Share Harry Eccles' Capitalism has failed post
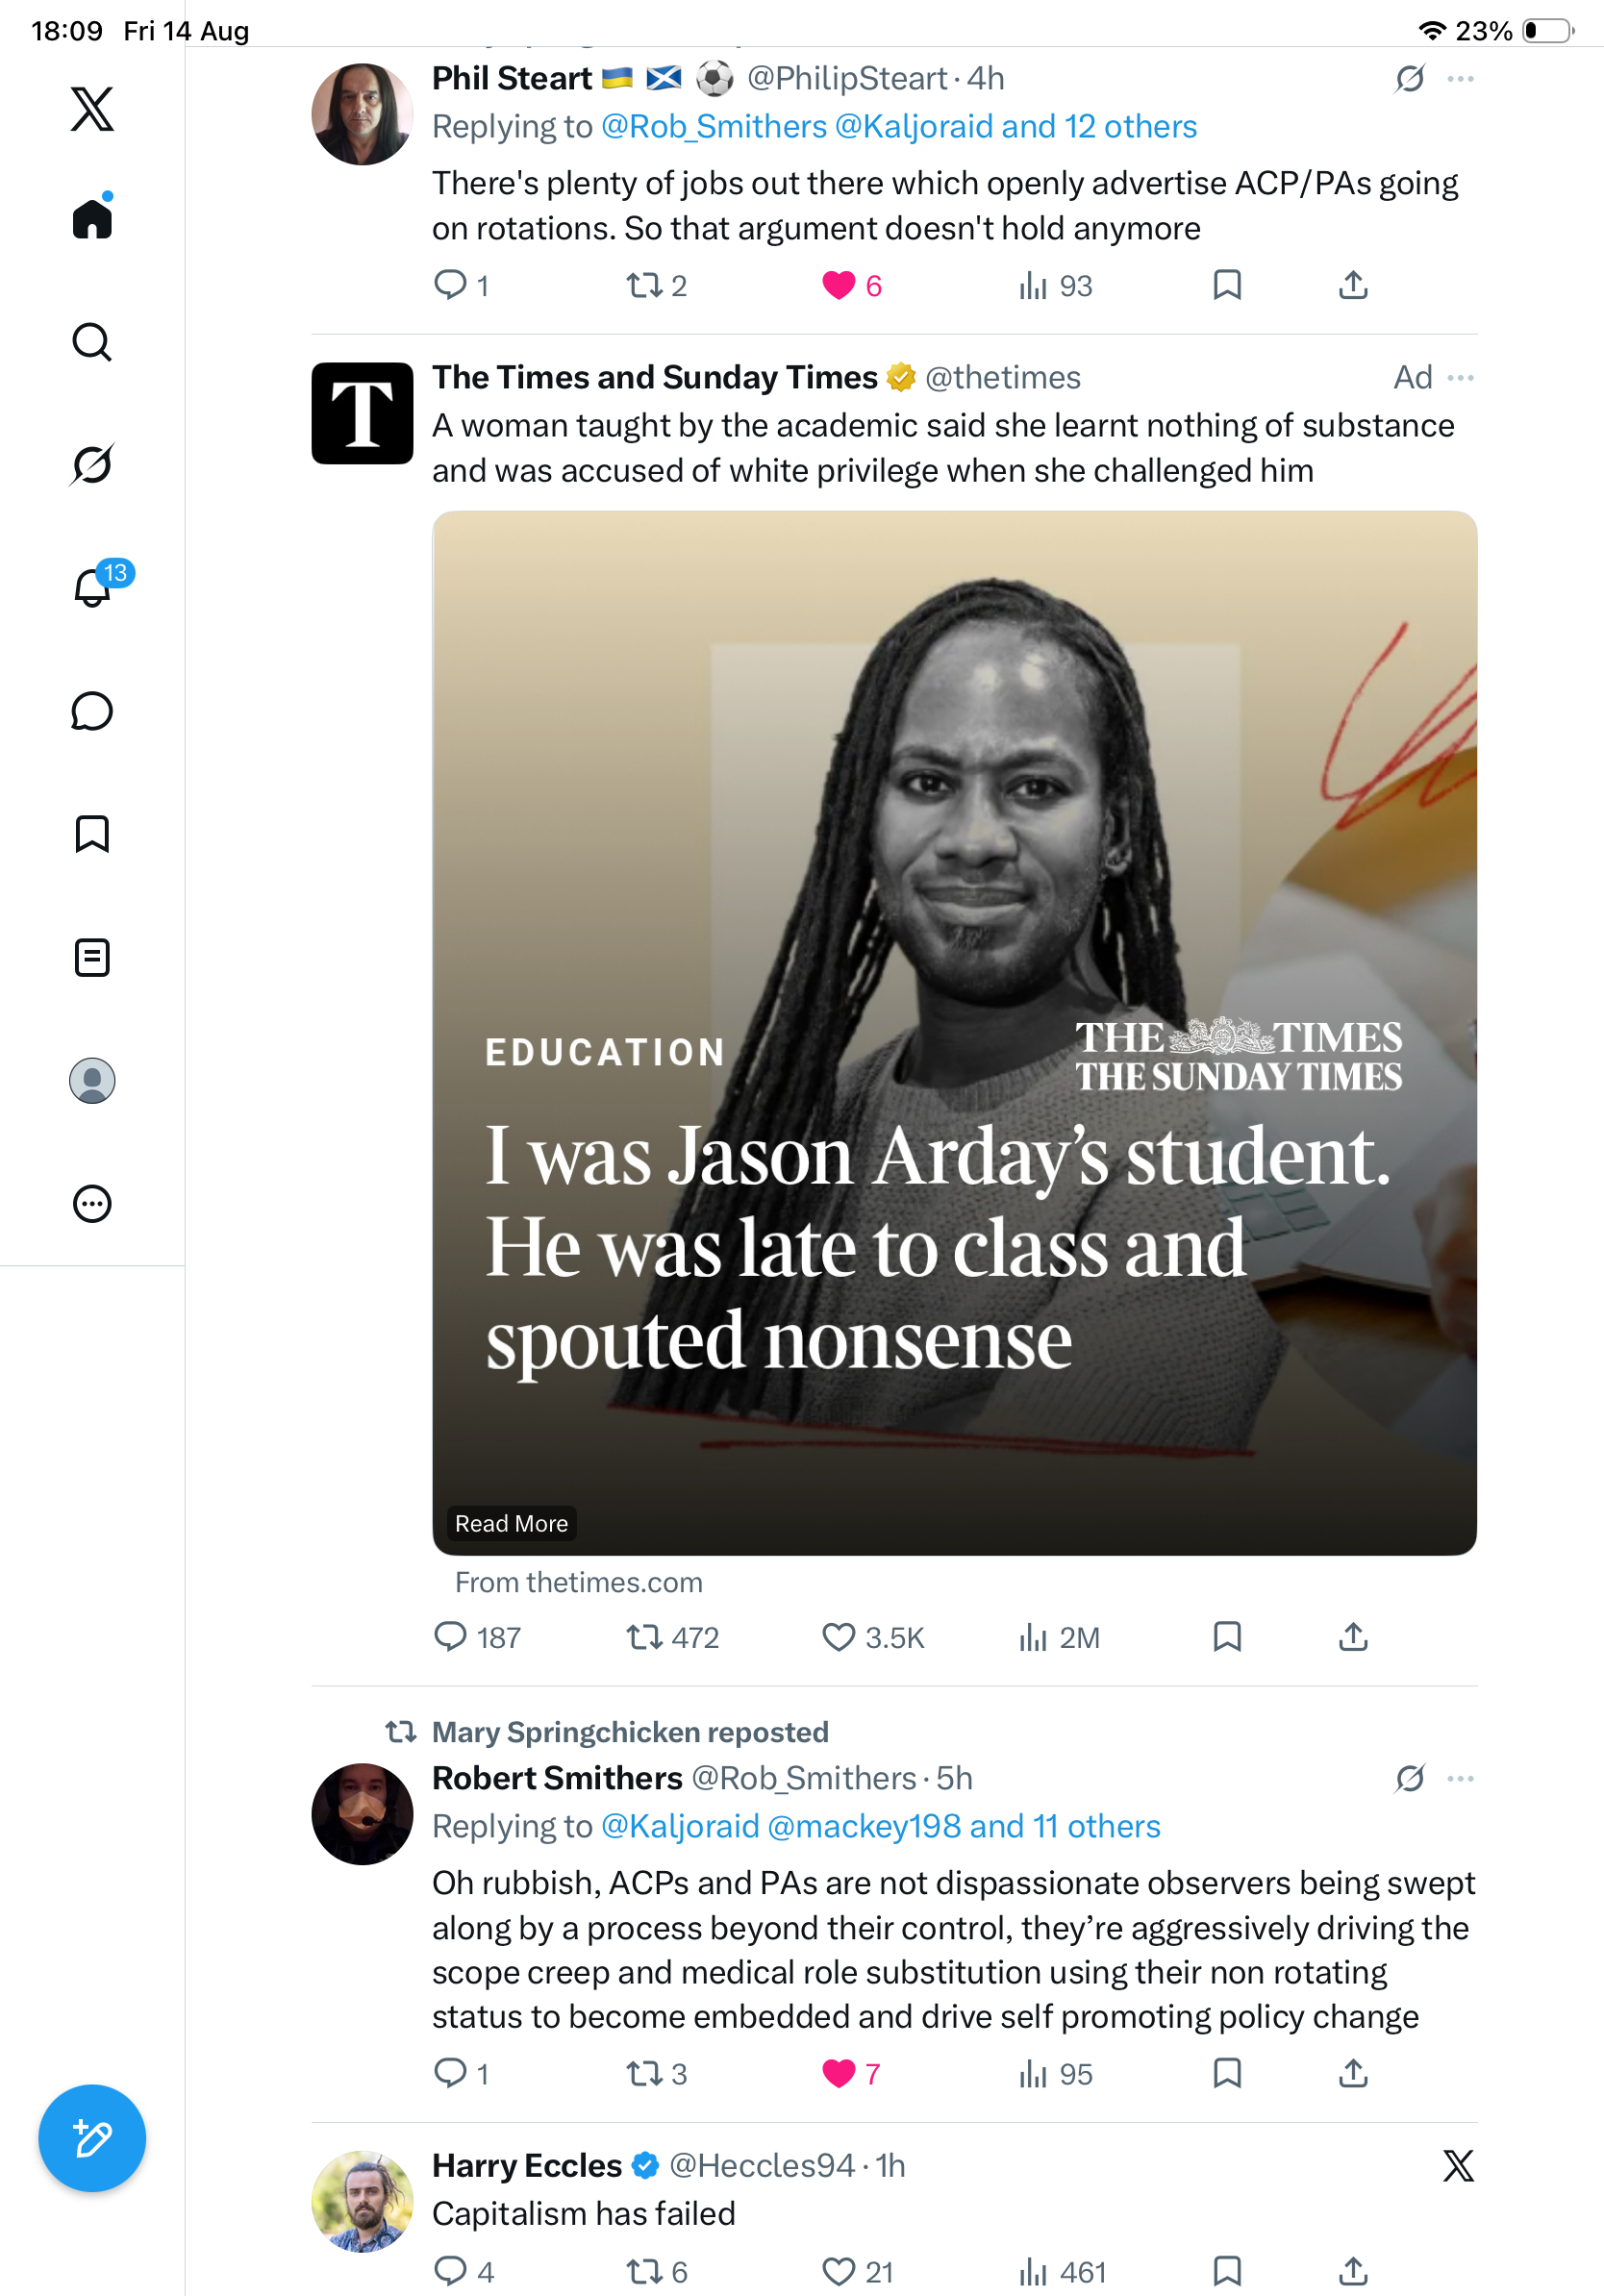The width and height of the screenshot is (1604, 2296). (1353, 2271)
